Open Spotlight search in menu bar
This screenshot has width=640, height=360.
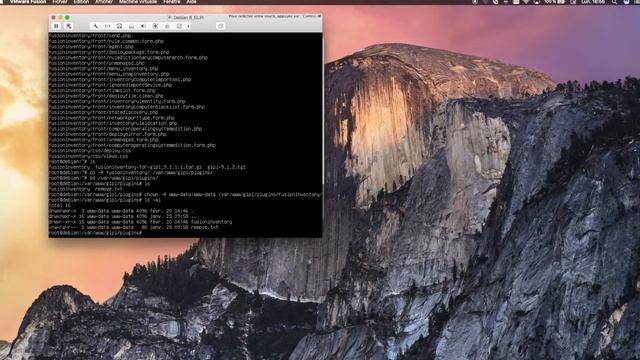point(614,2)
